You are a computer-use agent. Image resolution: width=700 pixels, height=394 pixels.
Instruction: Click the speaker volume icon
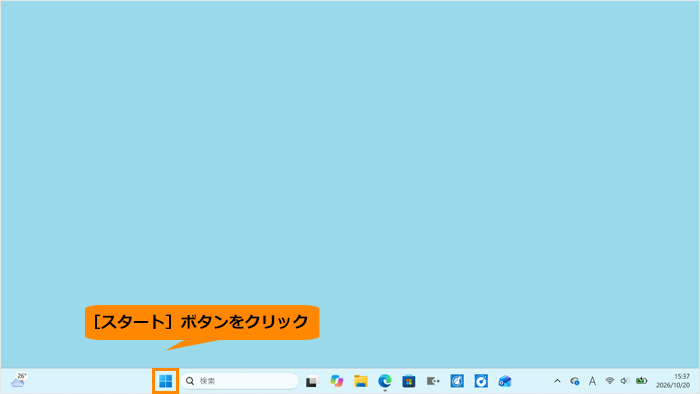(625, 381)
